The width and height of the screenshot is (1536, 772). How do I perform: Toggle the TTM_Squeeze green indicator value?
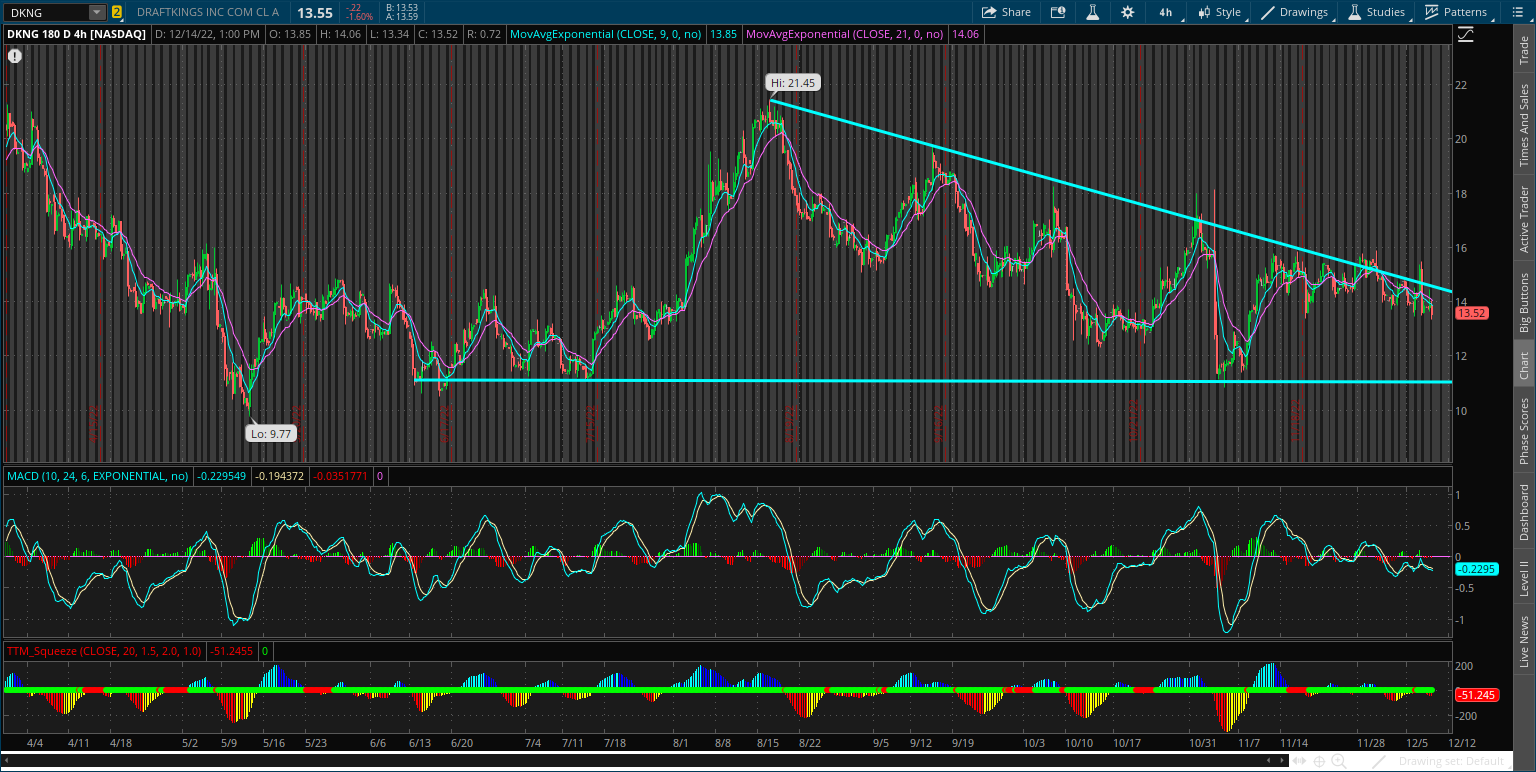pyautogui.click(x=263, y=651)
